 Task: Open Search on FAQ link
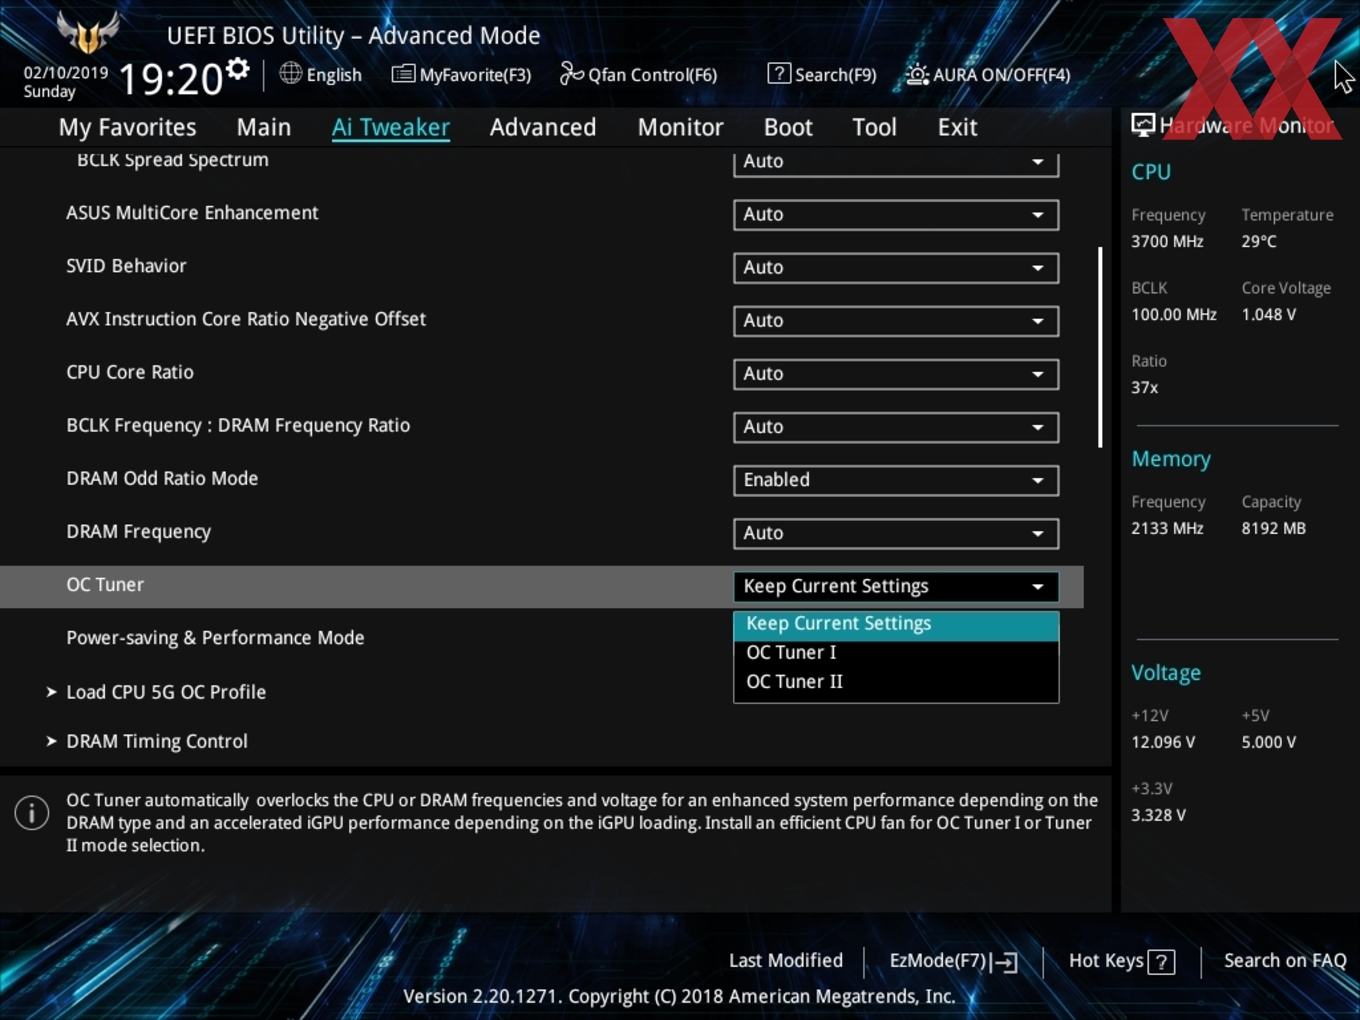click(1285, 961)
